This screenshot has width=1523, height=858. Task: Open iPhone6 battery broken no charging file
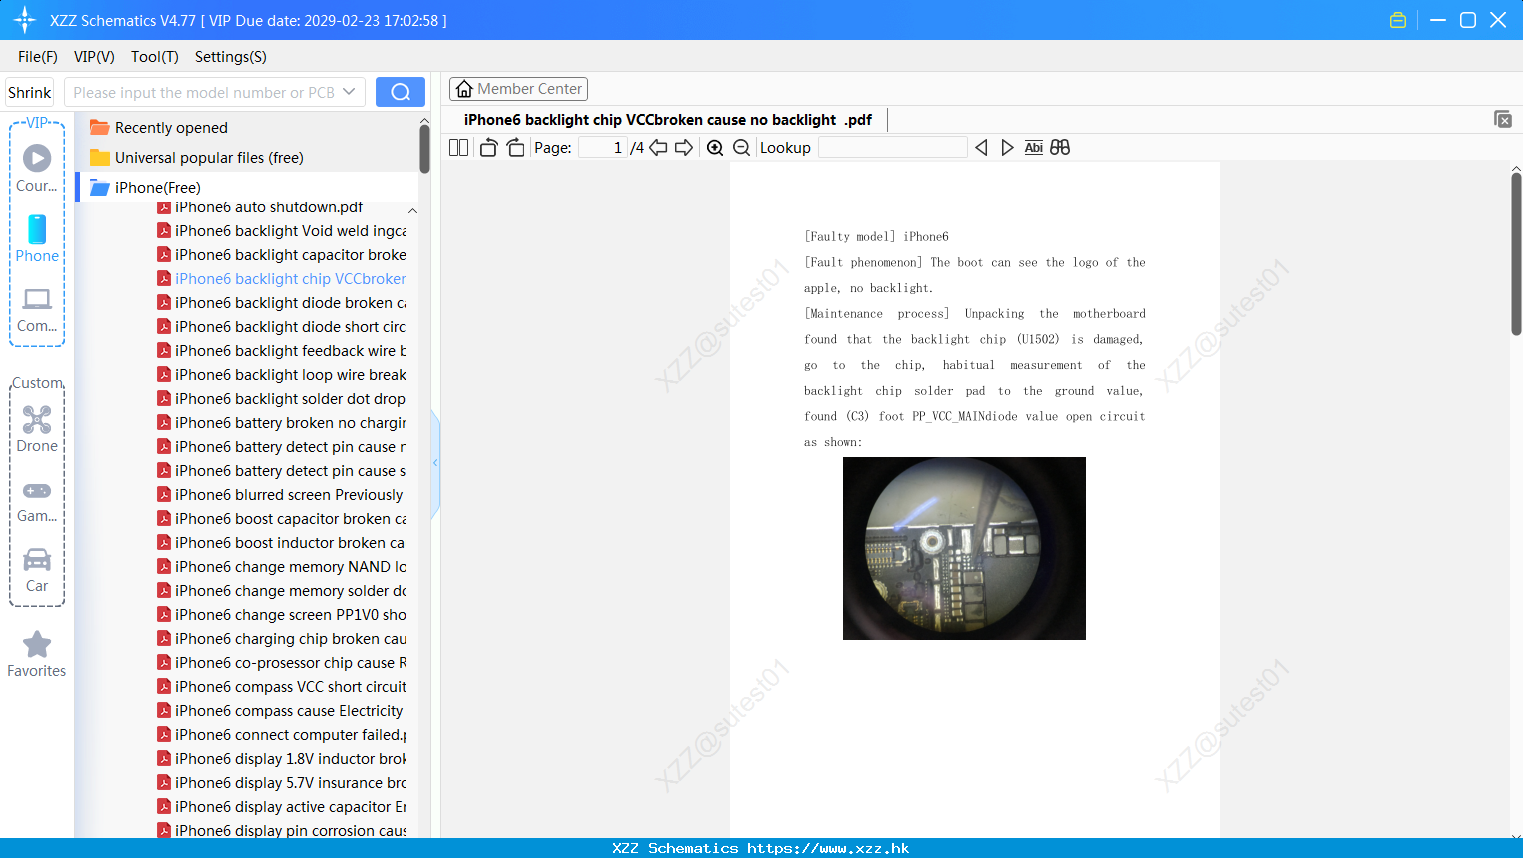[281, 423]
